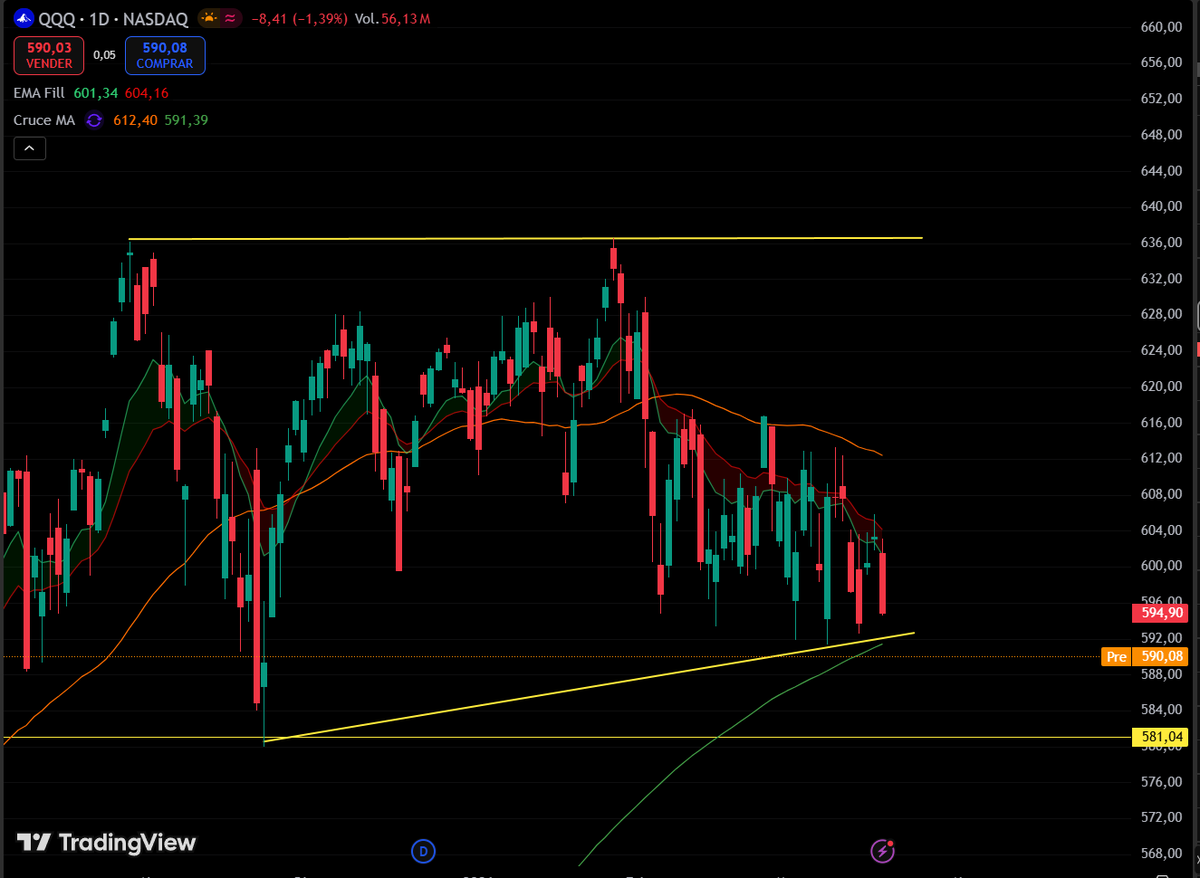Viewport: 1200px width, 878px height.
Task: Click the pink approximate-data indicator icon
Action: coord(230,18)
